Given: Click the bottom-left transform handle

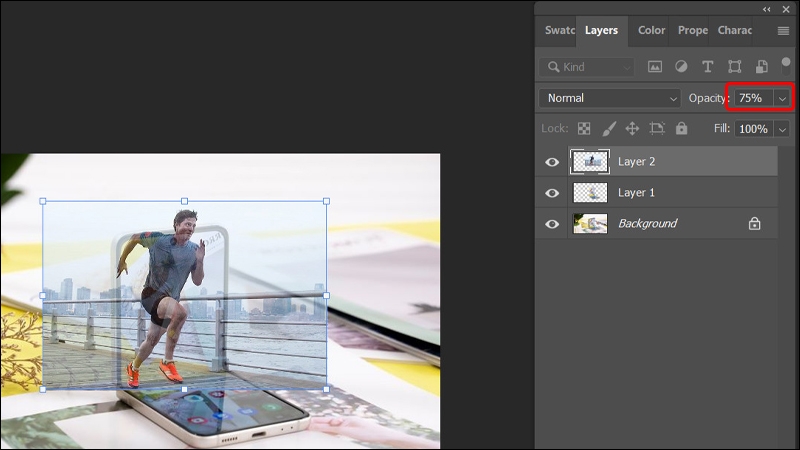Looking at the screenshot, I should pos(43,389).
